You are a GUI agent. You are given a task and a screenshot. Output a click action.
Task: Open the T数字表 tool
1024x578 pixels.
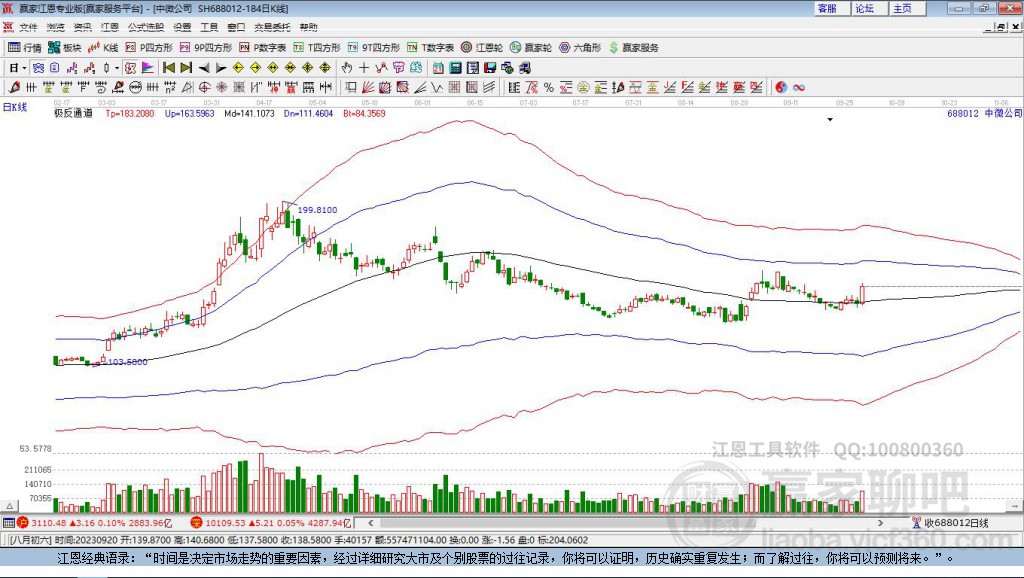pos(430,48)
